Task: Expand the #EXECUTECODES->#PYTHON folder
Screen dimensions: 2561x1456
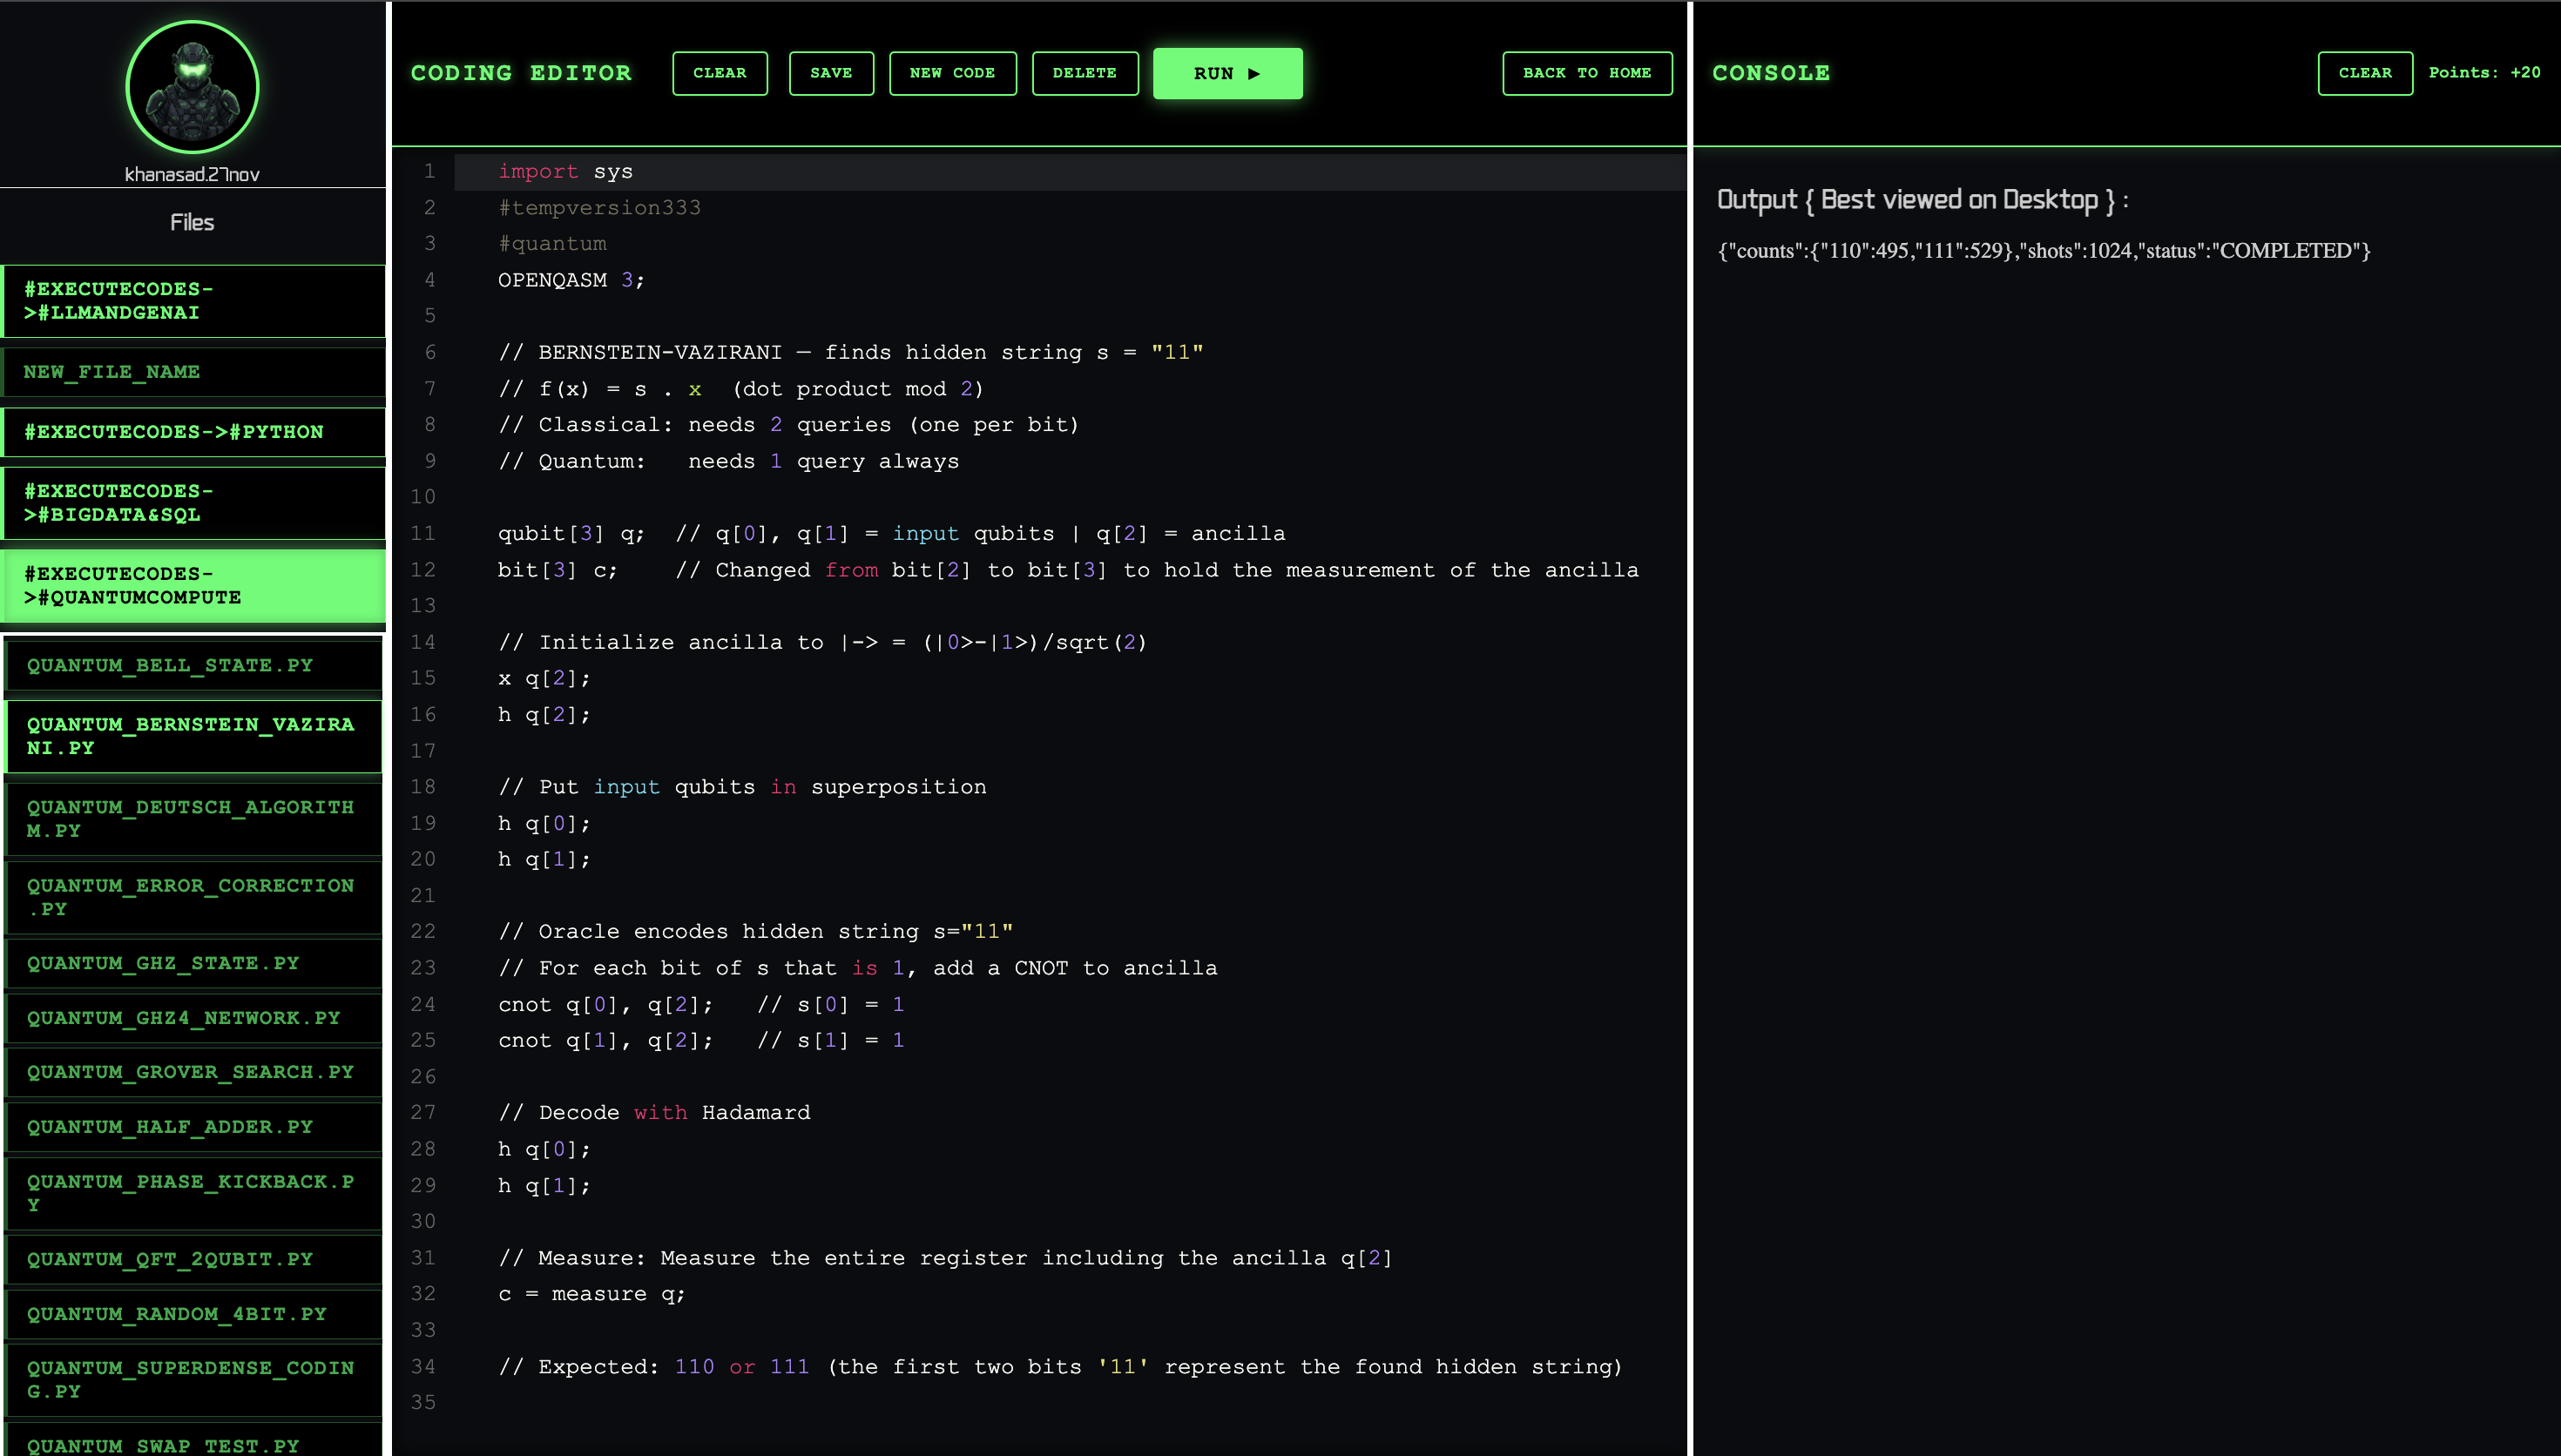Action: tap(193, 432)
